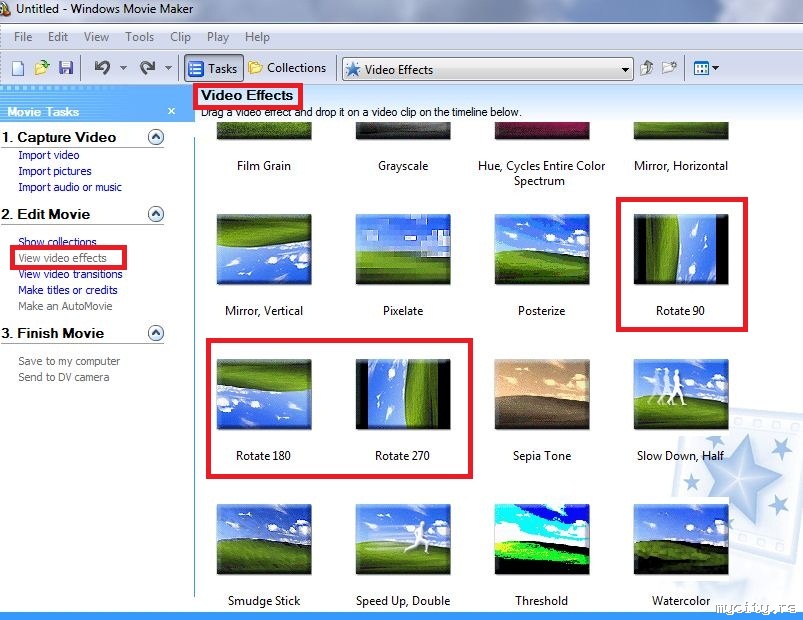803x620 pixels.
Task: Open a project with folder icon
Action: pos(42,68)
